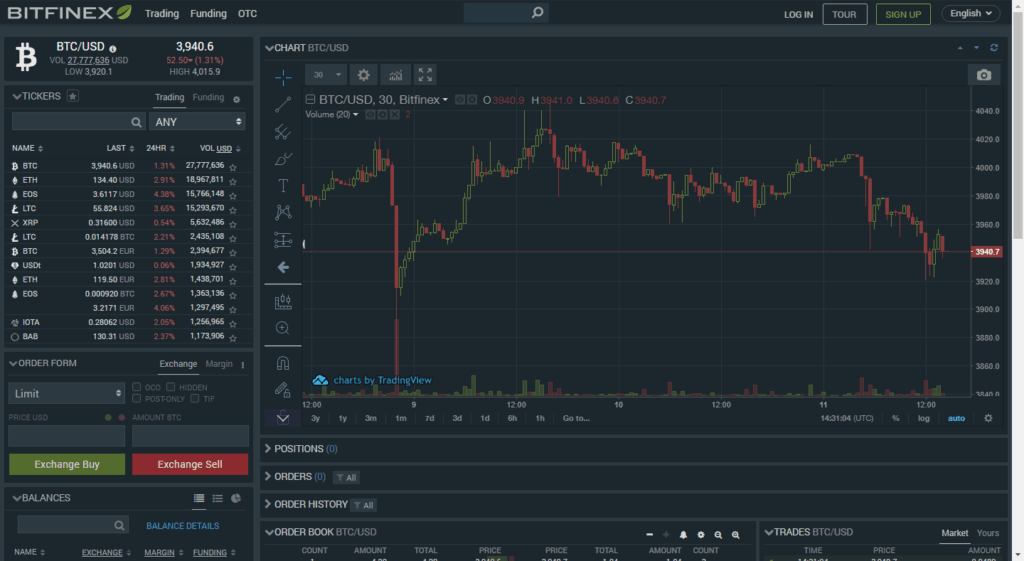1024x561 pixels.
Task: Click the Exchange Sell button
Action: coord(190,464)
